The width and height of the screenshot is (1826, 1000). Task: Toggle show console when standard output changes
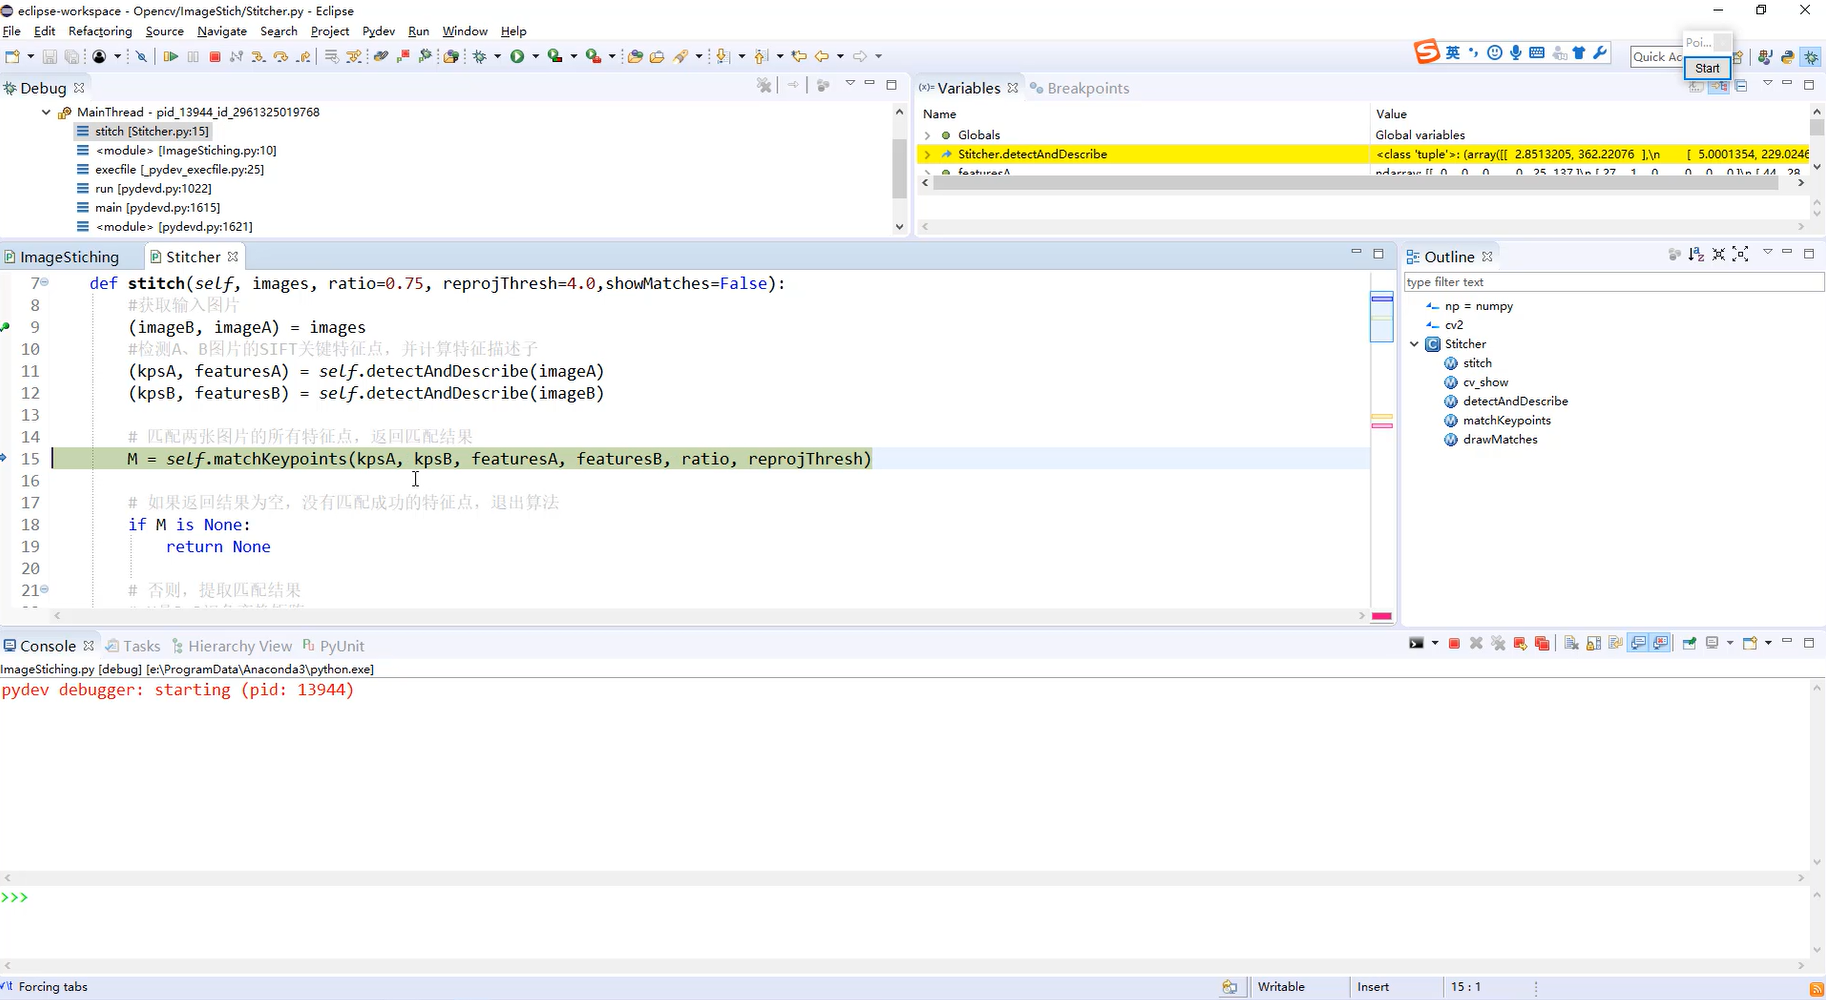1638,643
